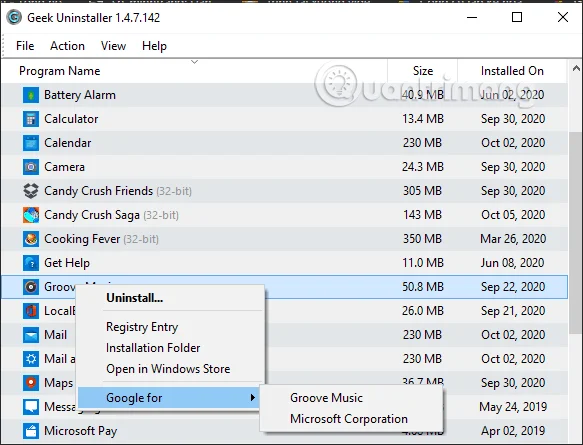583x445 pixels.
Task: Open the Action menu
Action: point(67,46)
